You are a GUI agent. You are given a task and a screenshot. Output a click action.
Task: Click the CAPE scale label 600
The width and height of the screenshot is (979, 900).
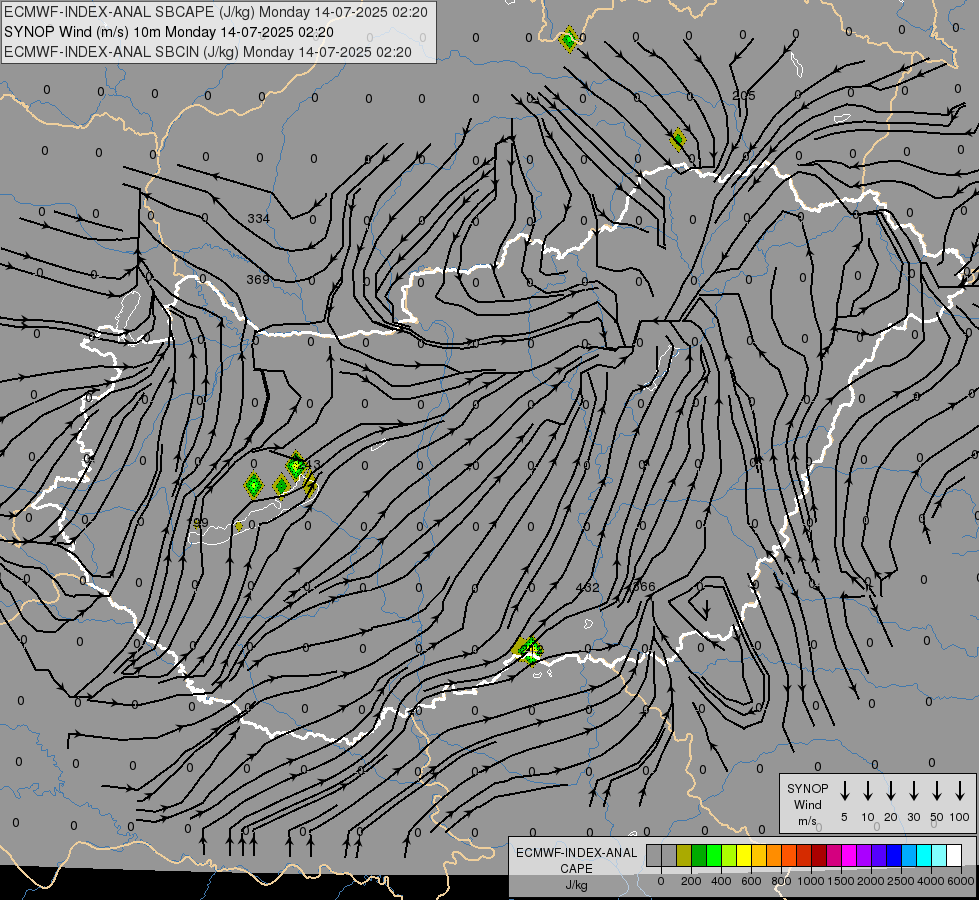(751, 881)
